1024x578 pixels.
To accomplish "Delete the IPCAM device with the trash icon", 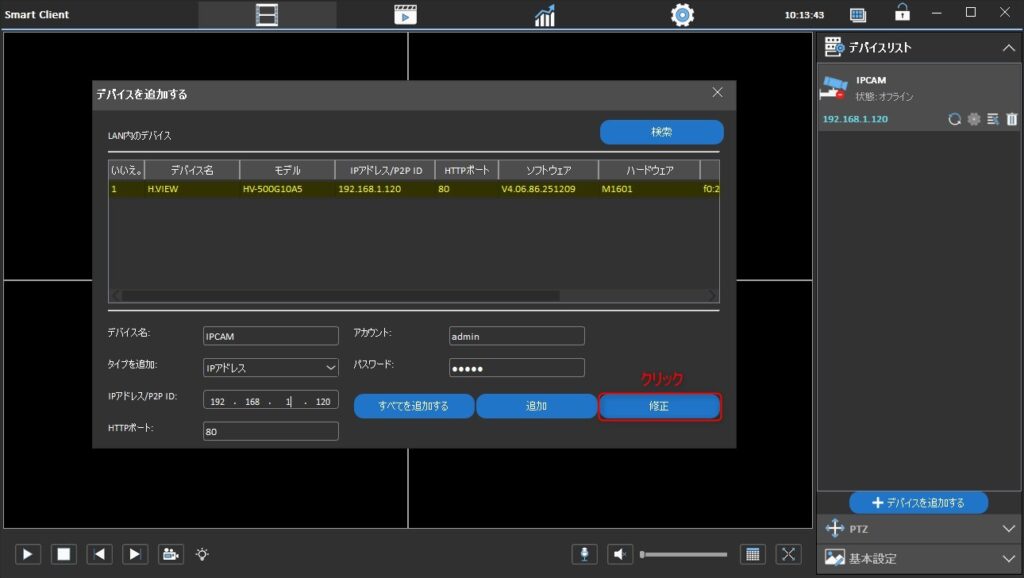I will point(1011,119).
